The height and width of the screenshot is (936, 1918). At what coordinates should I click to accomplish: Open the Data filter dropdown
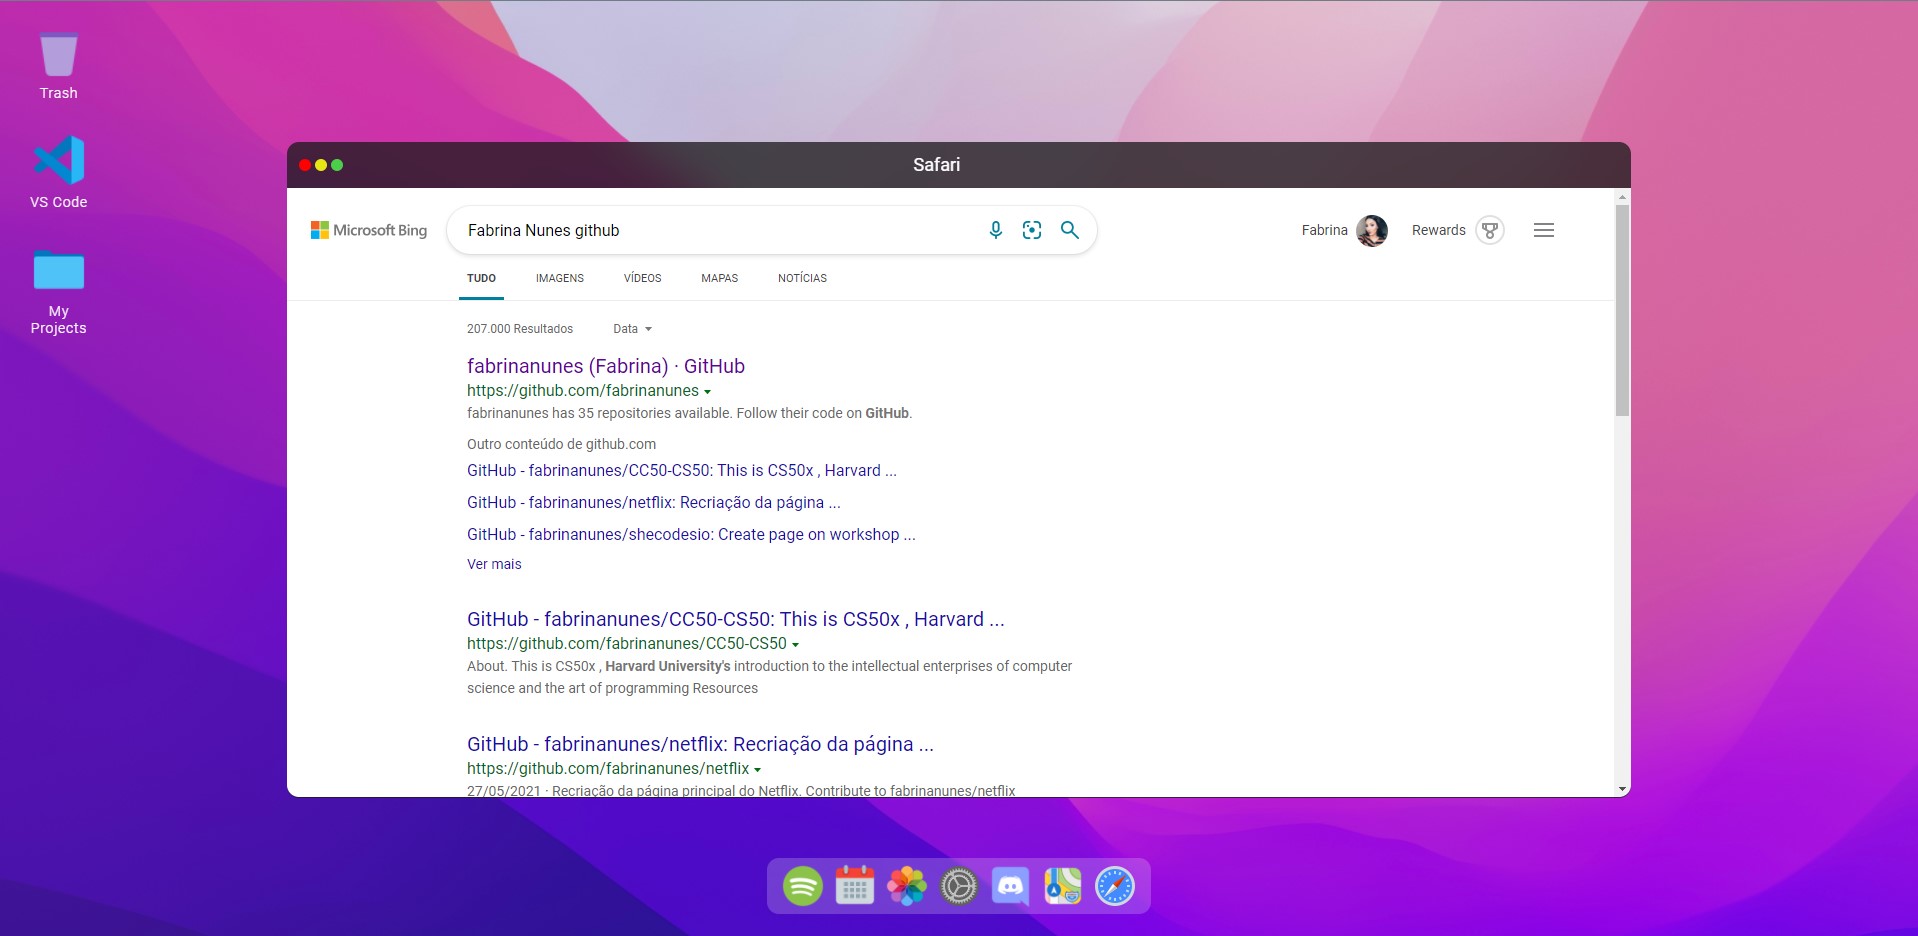click(631, 328)
